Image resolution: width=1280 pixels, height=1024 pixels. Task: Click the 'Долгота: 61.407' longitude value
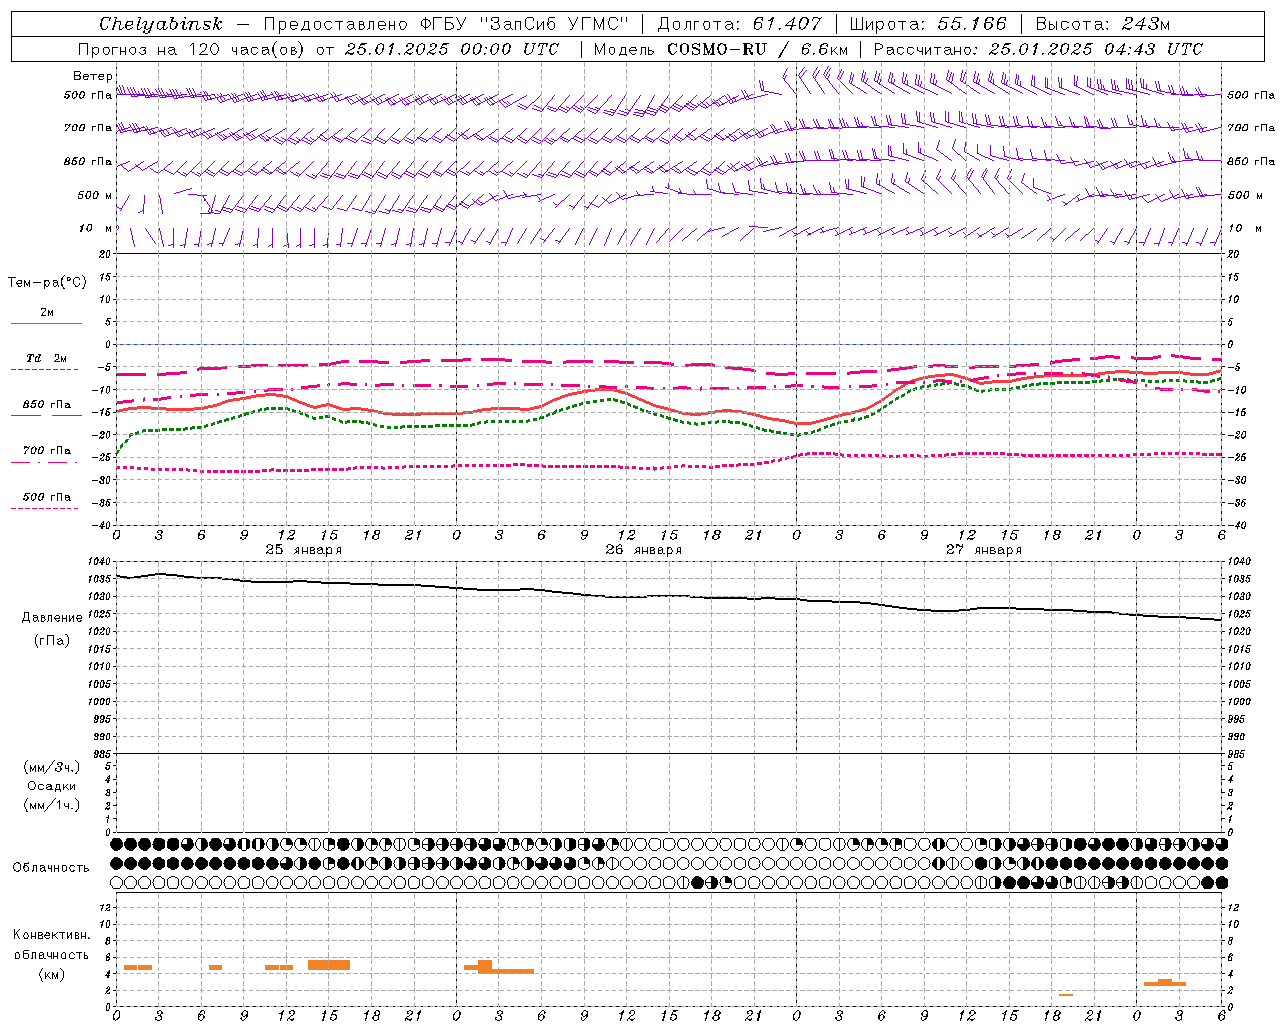point(740,24)
